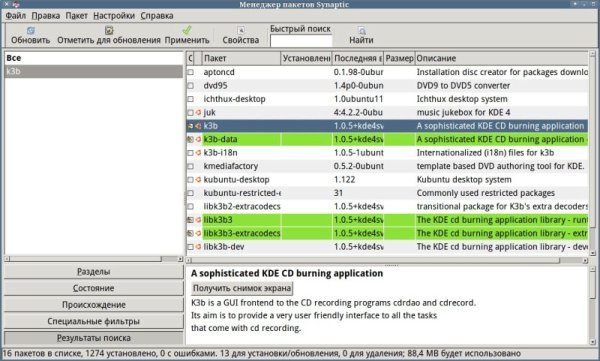The height and width of the screenshot is (361, 600).
Task: Click the Обновить reload icon
Action: click(31, 30)
